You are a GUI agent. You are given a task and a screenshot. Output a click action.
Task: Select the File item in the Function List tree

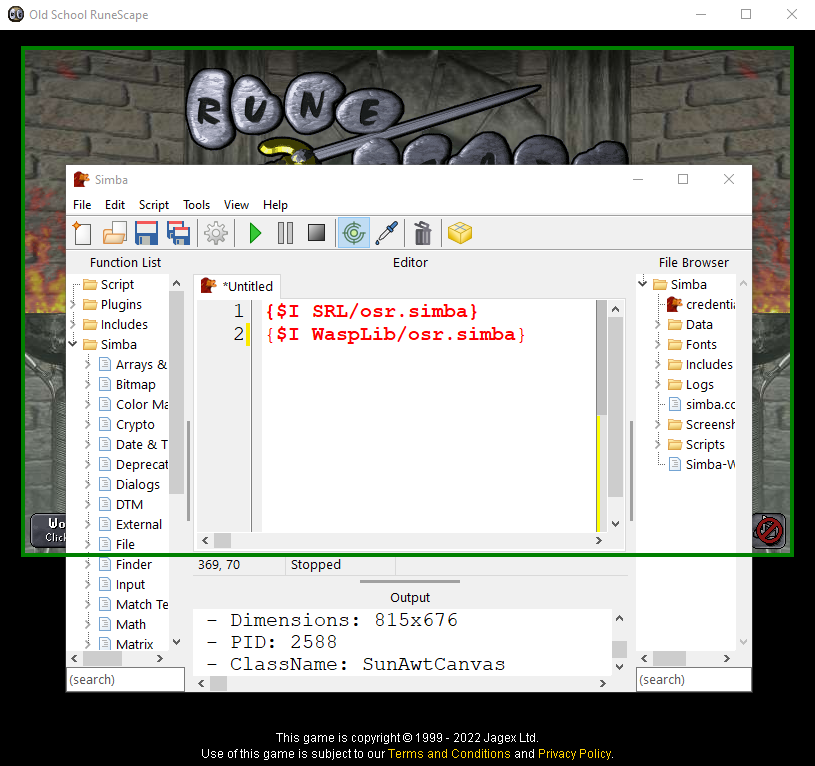tap(117, 544)
